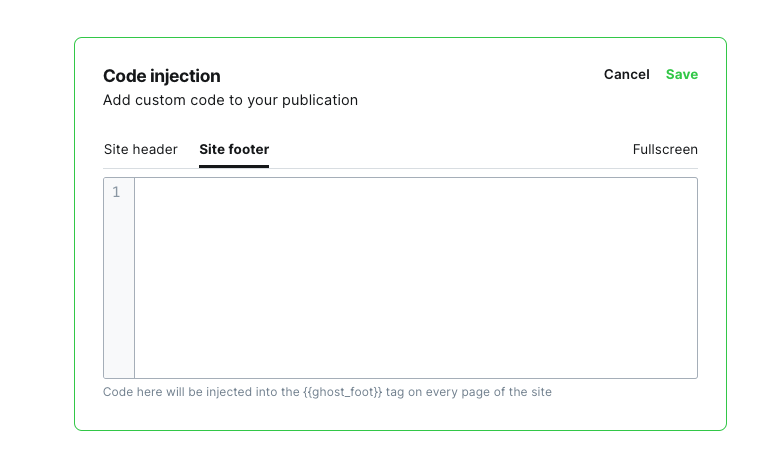Select the Site footer tab
This screenshot has width=778, height=460.
(x=234, y=149)
